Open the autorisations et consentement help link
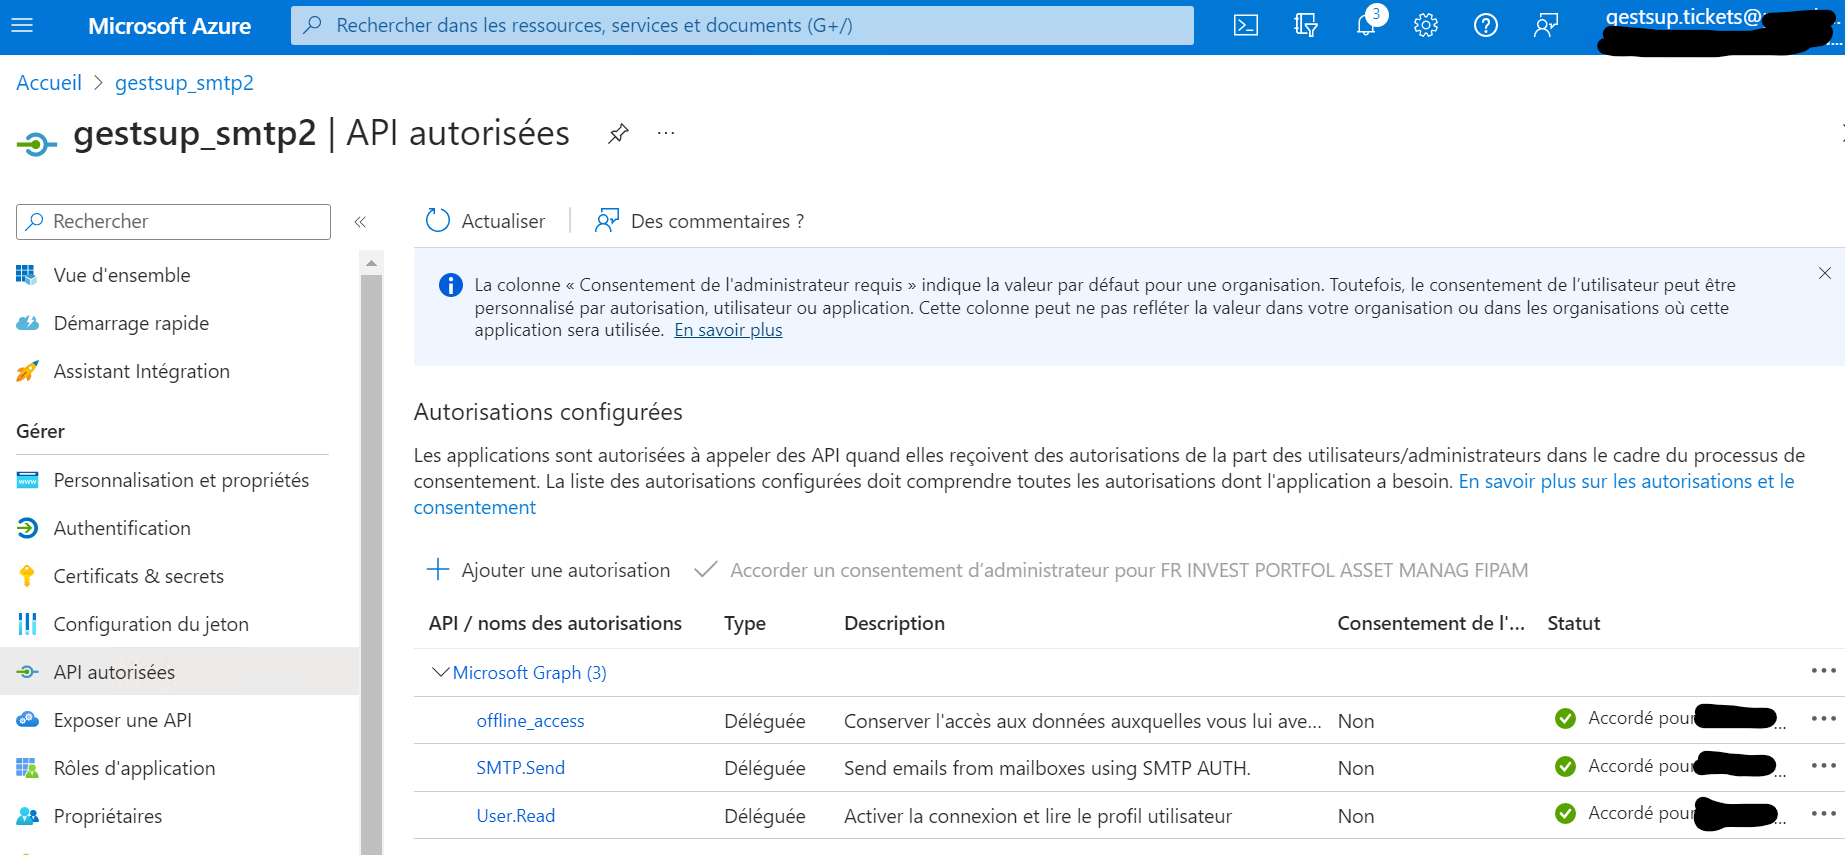The width and height of the screenshot is (1845, 855). [1104, 494]
